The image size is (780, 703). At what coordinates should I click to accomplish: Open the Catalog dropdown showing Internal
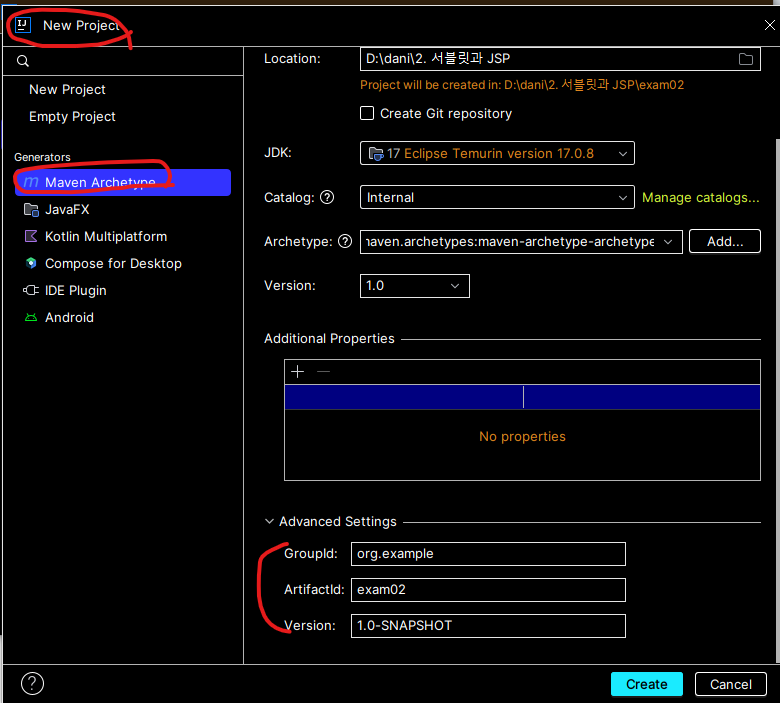(497, 198)
